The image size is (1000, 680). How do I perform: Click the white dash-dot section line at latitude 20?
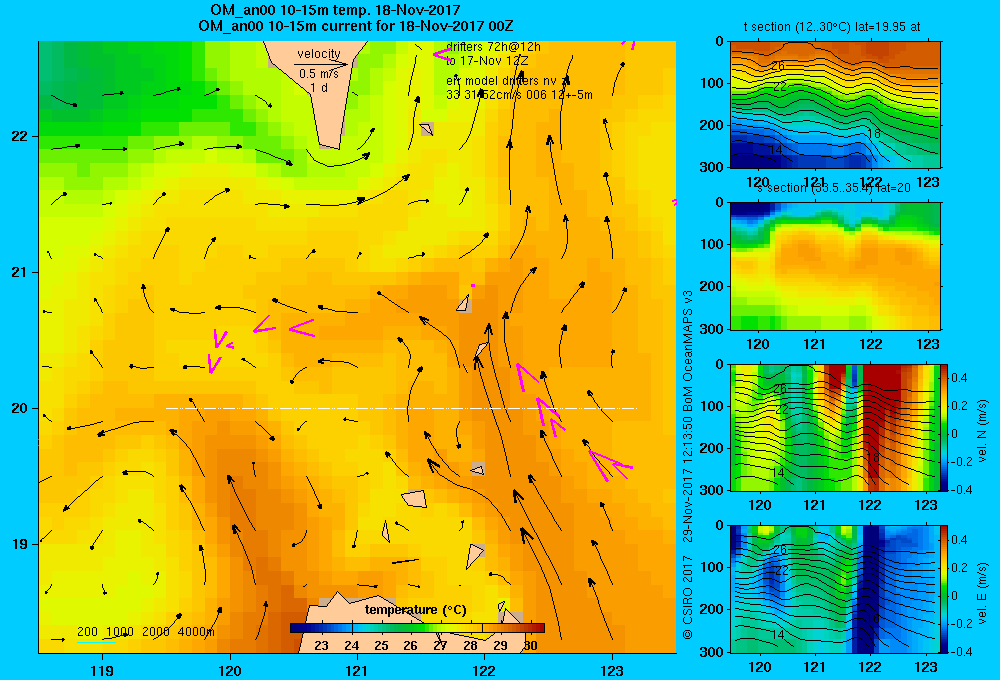point(401,408)
